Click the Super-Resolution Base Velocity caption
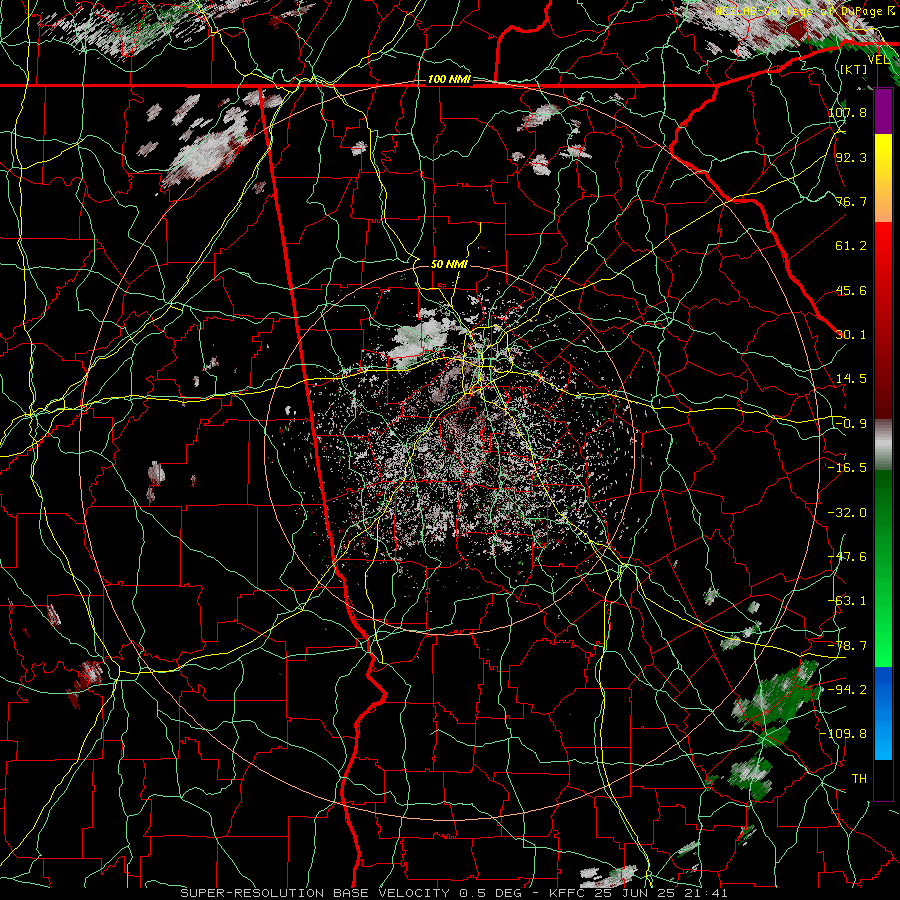Viewport: 900px width, 900px height. click(x=454, y=893)
